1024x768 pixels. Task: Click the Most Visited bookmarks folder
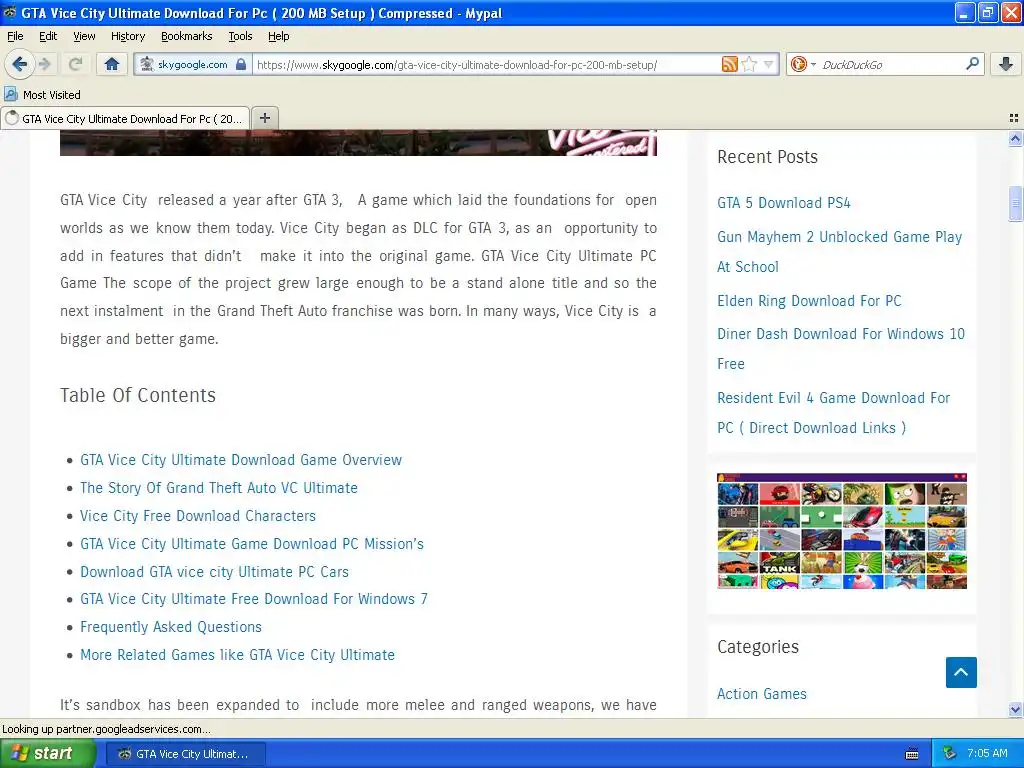(43, 95)
